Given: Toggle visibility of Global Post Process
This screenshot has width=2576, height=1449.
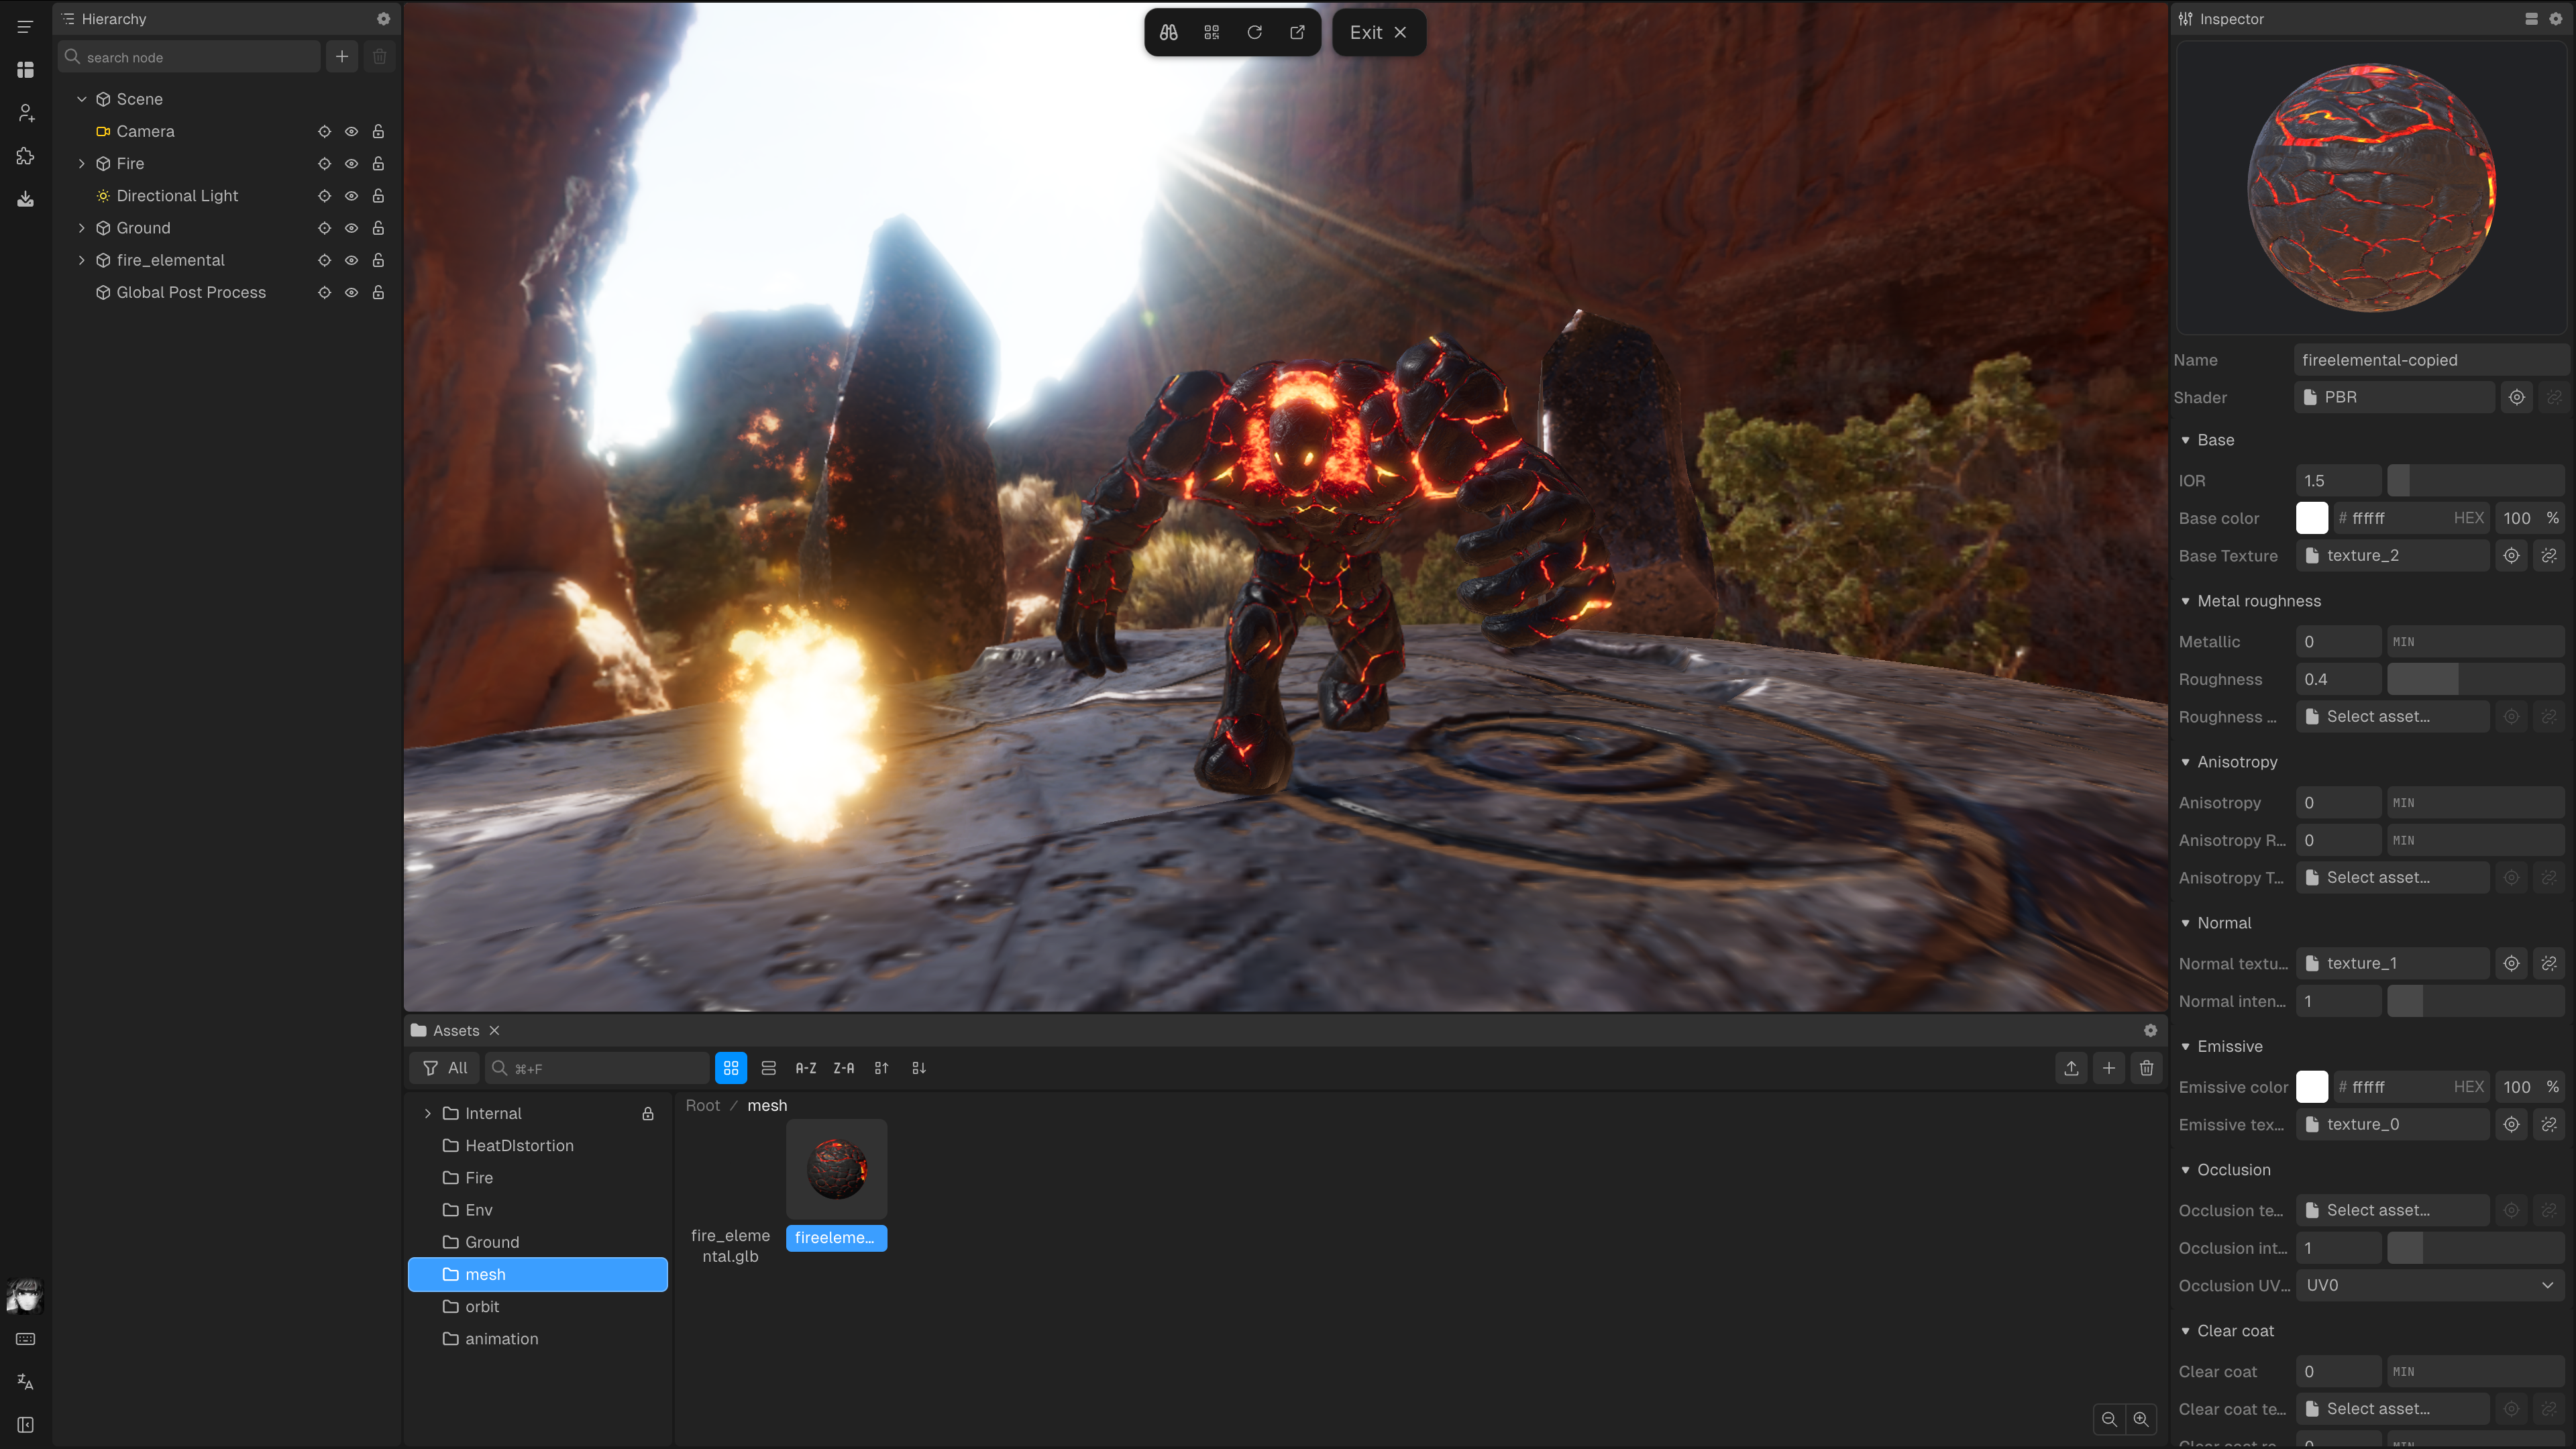Looking at the screenshot, I should [x=351, y=292].
